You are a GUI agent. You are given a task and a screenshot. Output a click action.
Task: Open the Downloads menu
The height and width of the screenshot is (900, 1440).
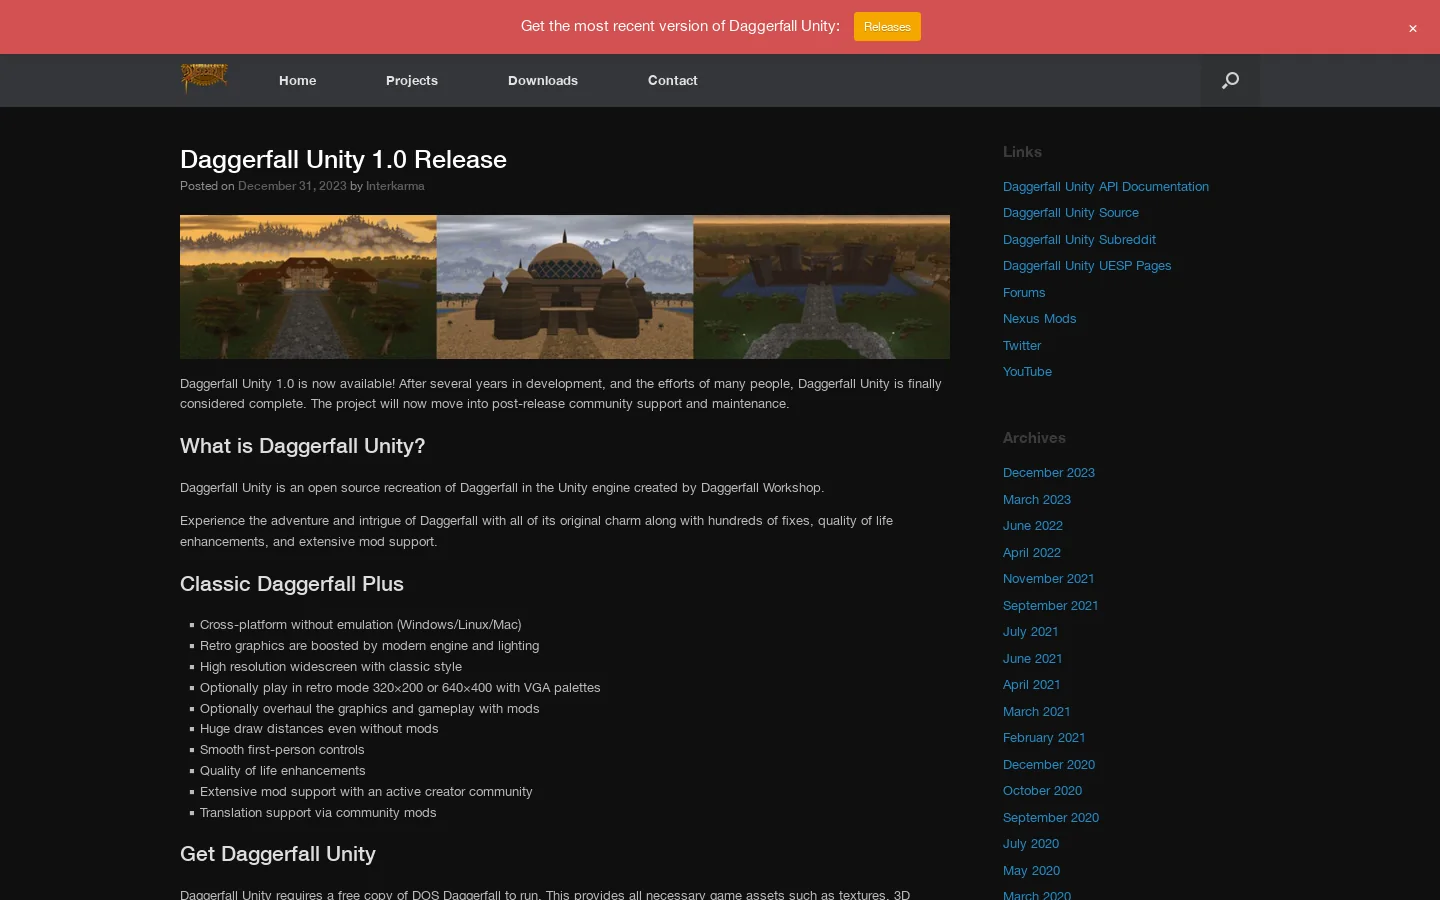click(x=543, y=80)
